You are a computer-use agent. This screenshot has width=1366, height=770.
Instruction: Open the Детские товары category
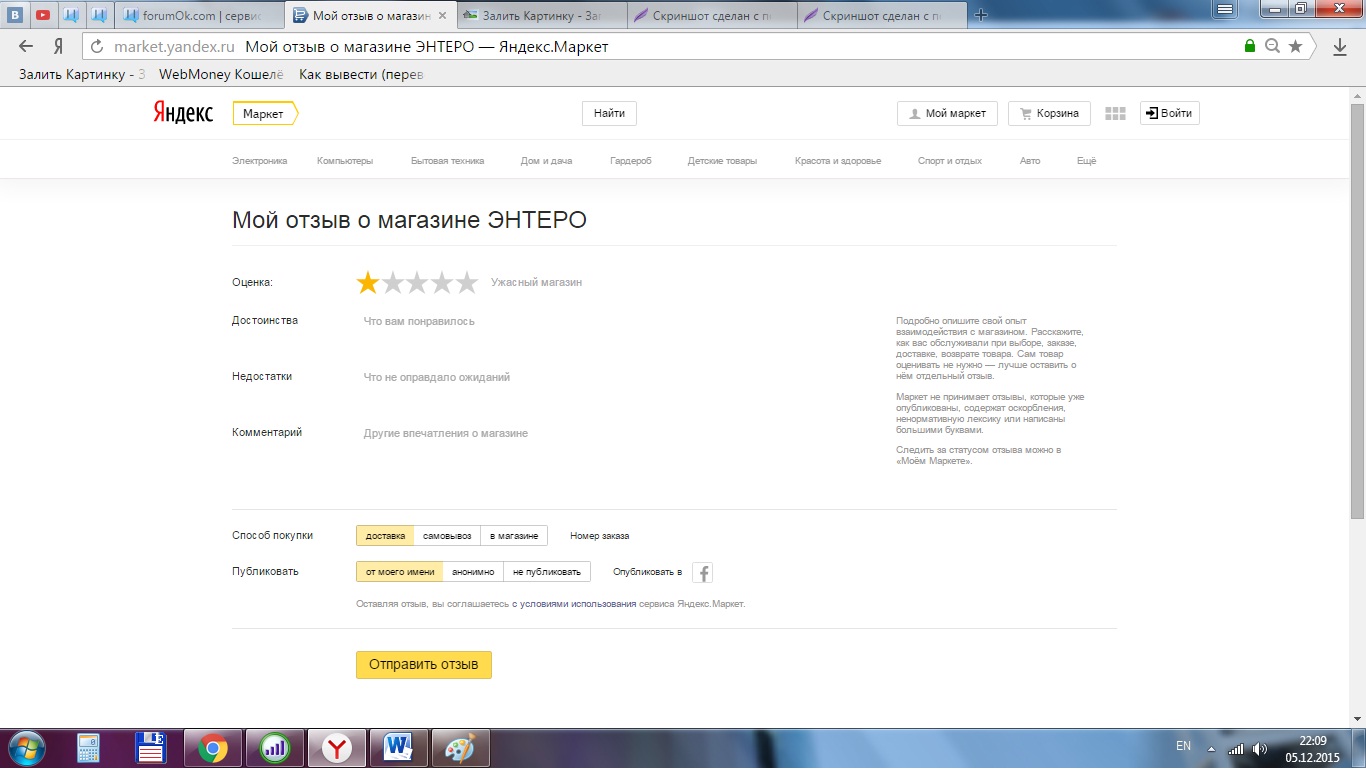tap(722, 161)
